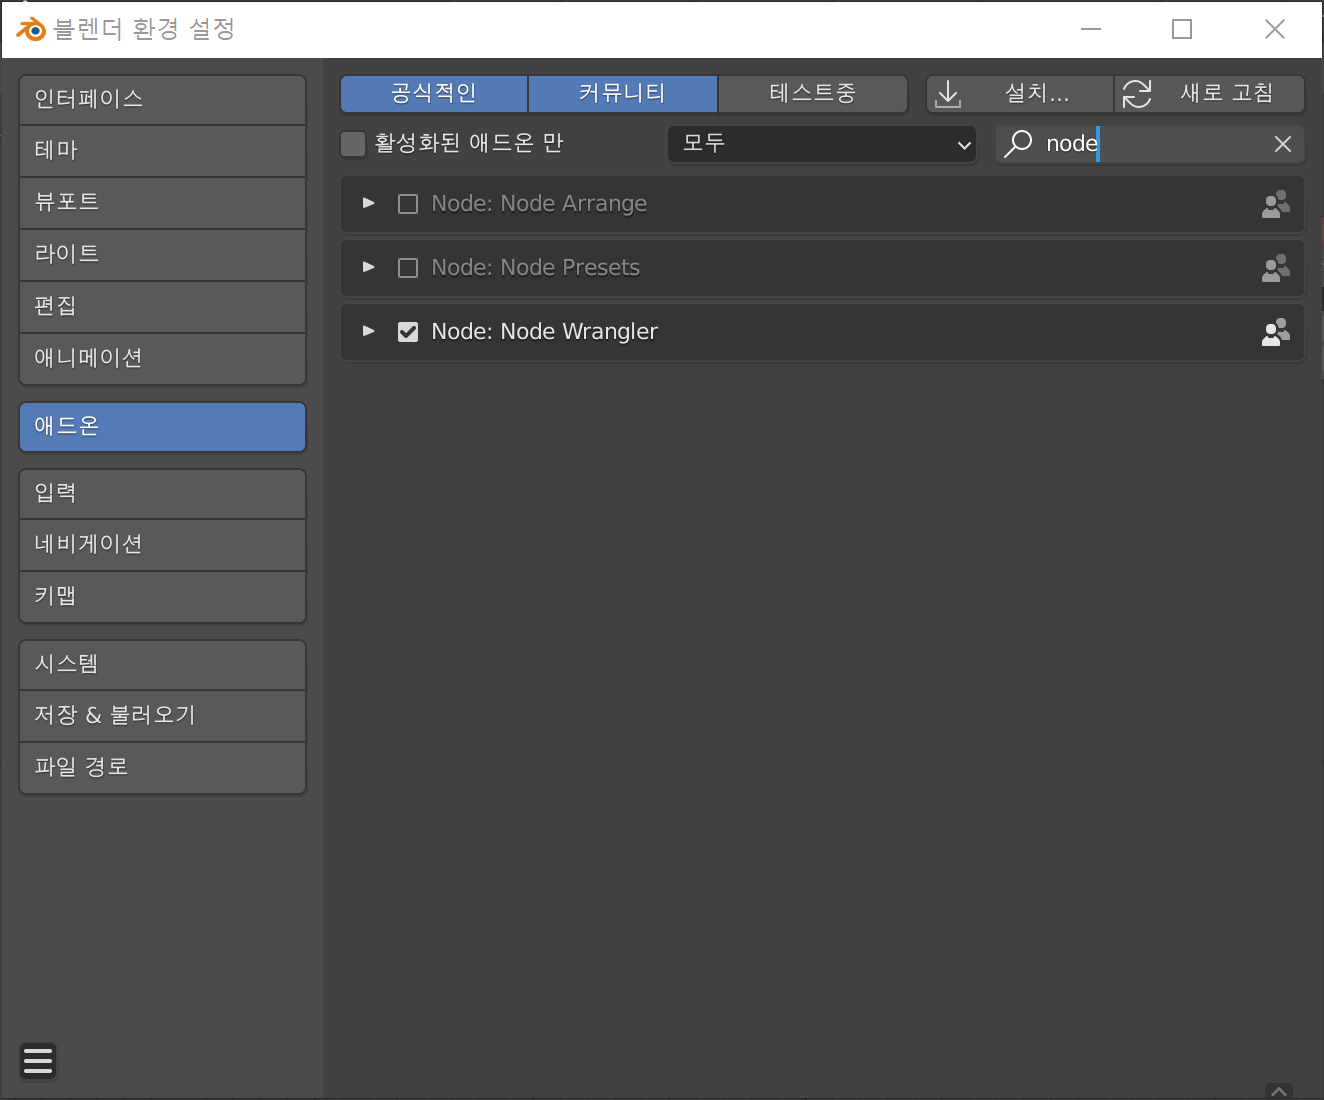Click the Blender logo in title bar
The height and width of the screenshot is (1100, 1324).
(31, 29)
